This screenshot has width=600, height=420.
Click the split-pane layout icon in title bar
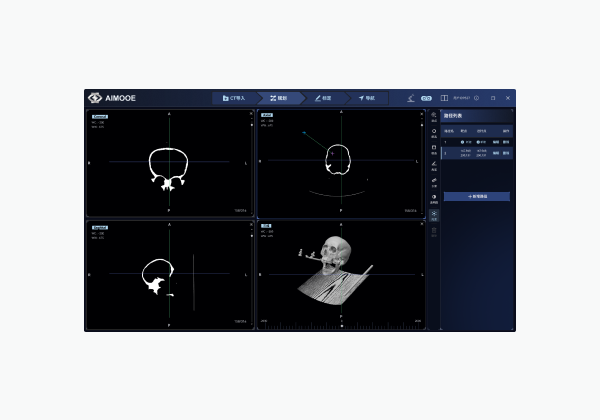444,98
